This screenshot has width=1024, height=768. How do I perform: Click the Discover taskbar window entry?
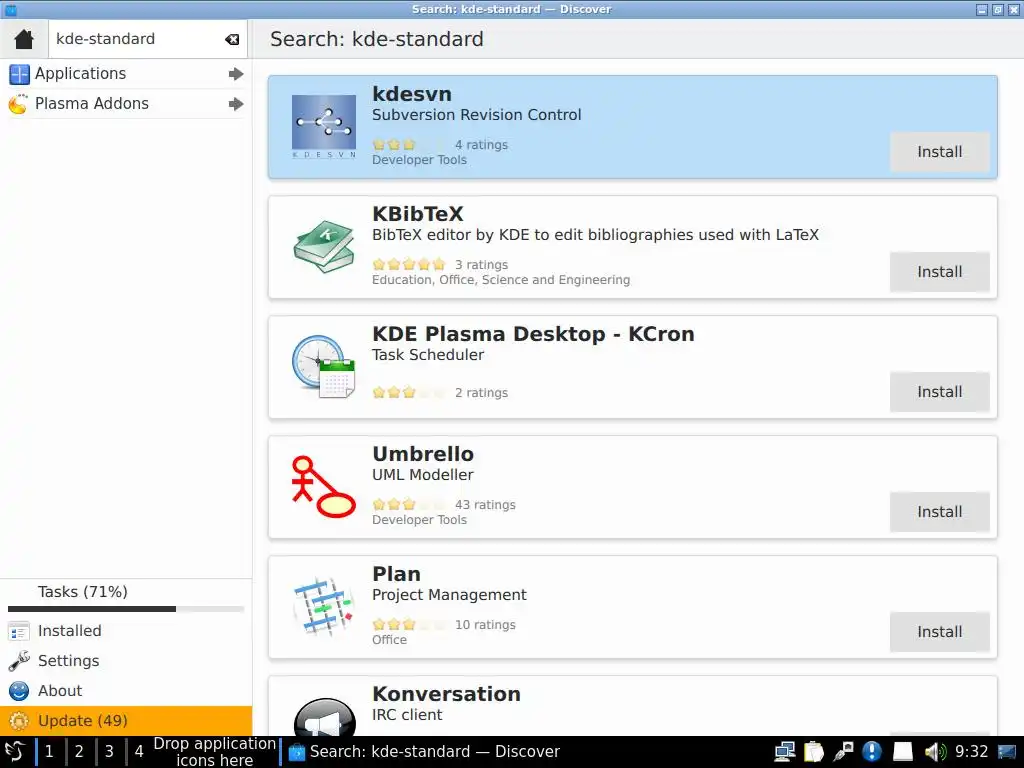(424, 752)
